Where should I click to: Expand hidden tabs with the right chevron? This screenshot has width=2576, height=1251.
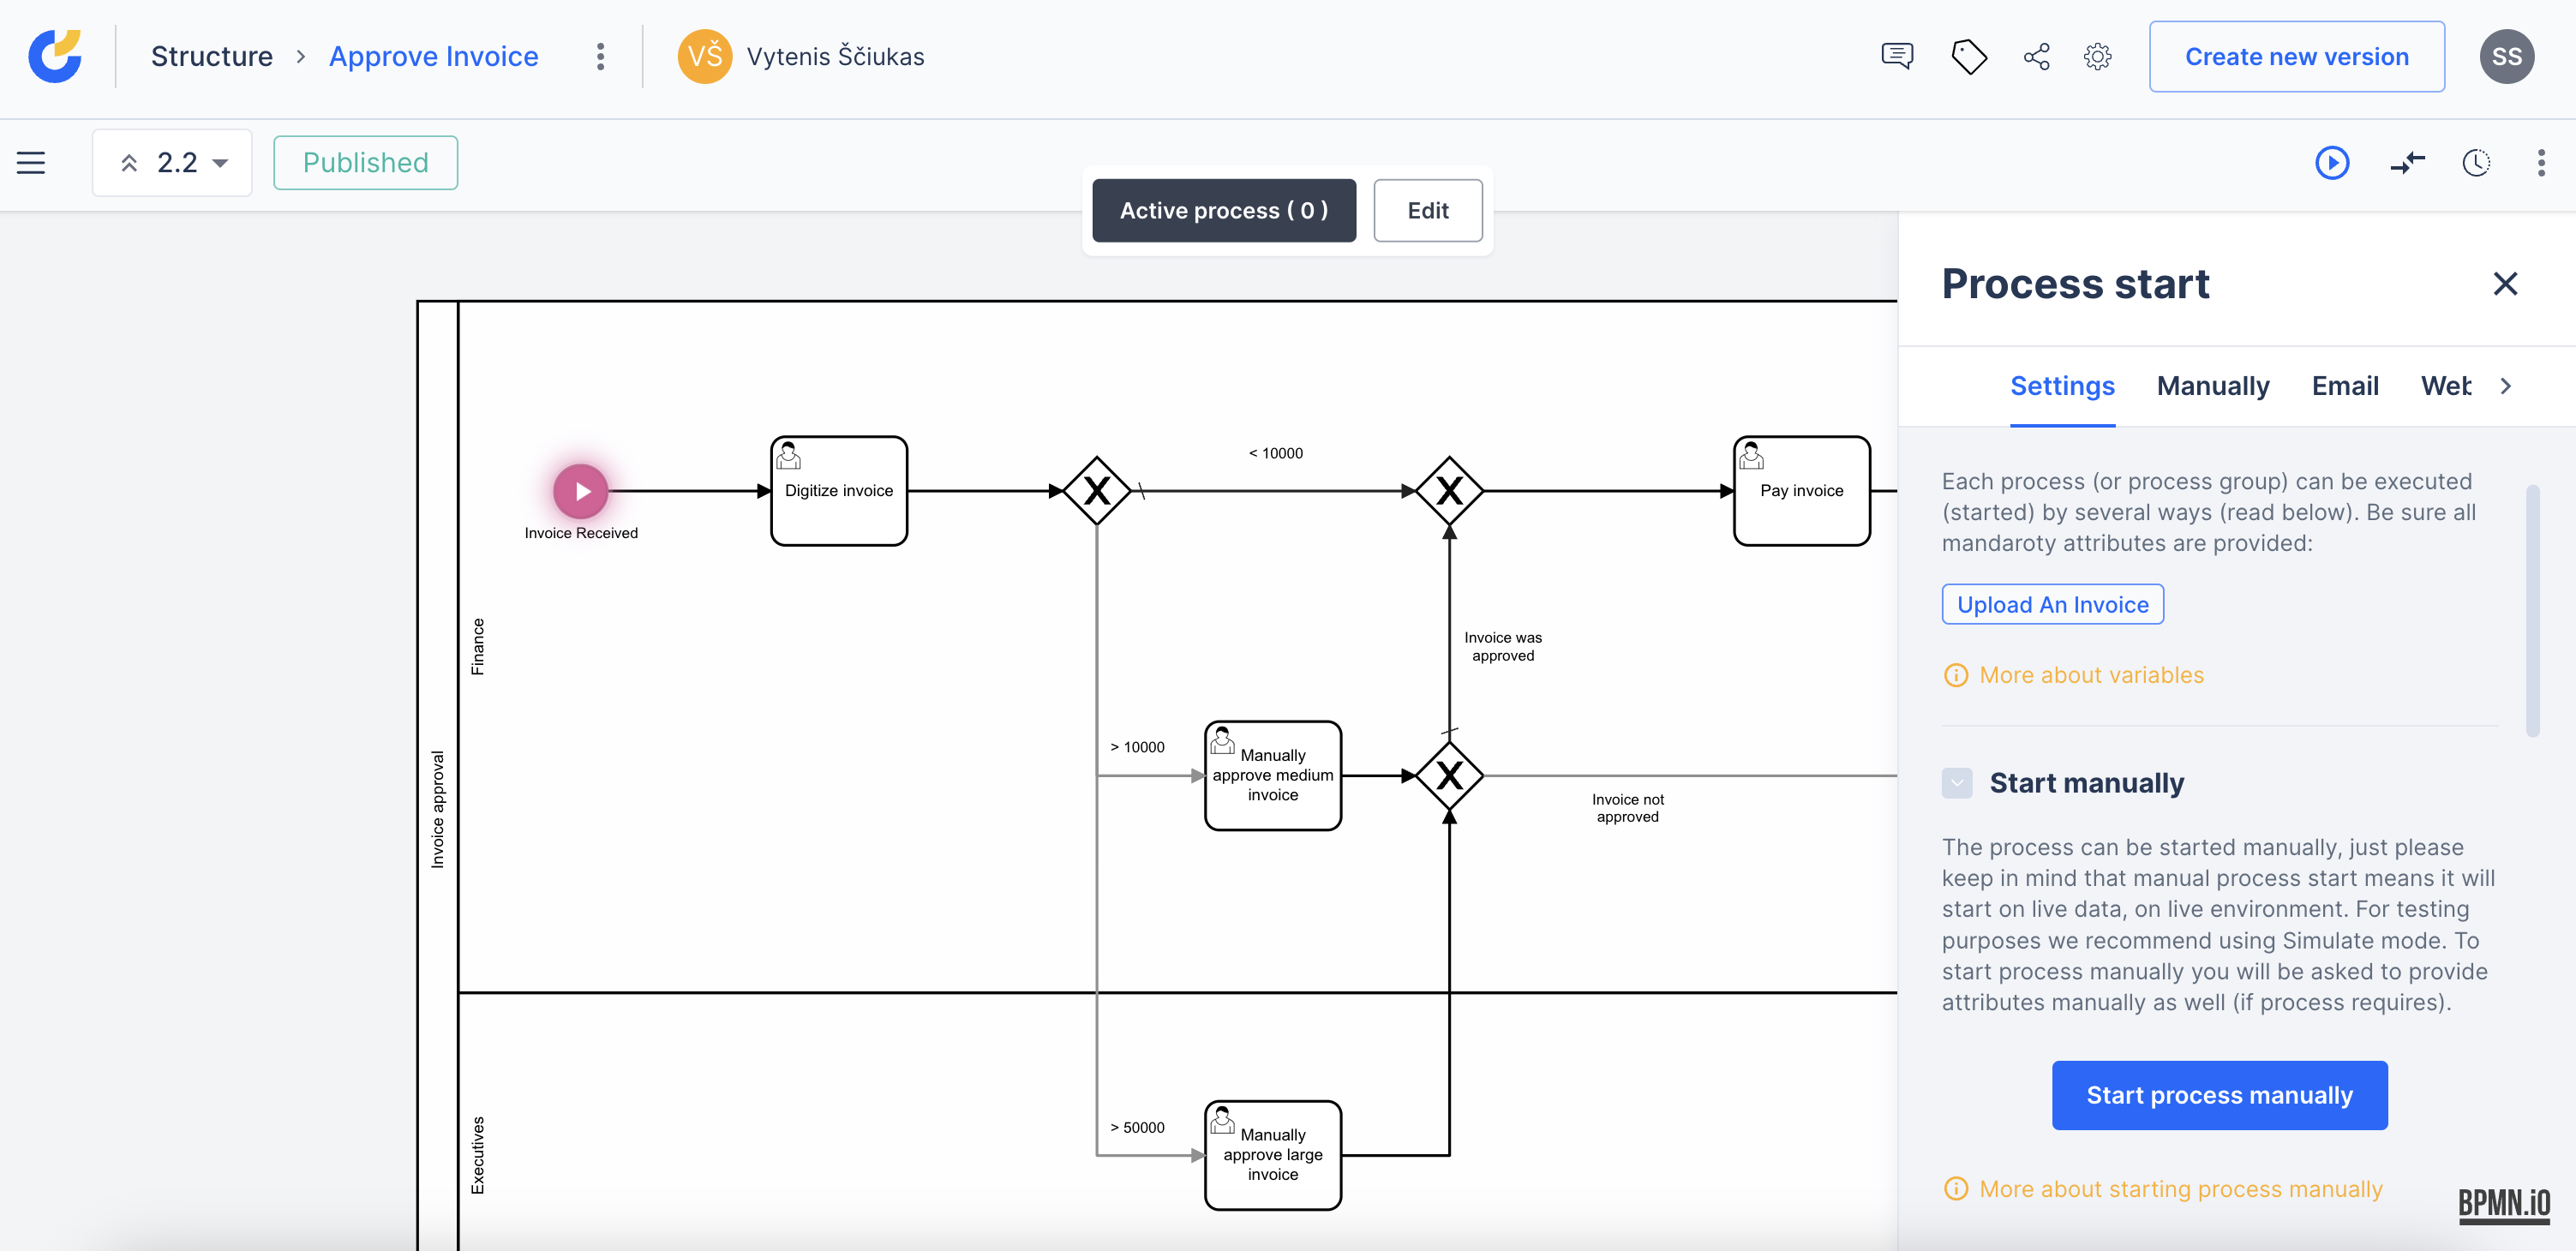coord(2506,386)
